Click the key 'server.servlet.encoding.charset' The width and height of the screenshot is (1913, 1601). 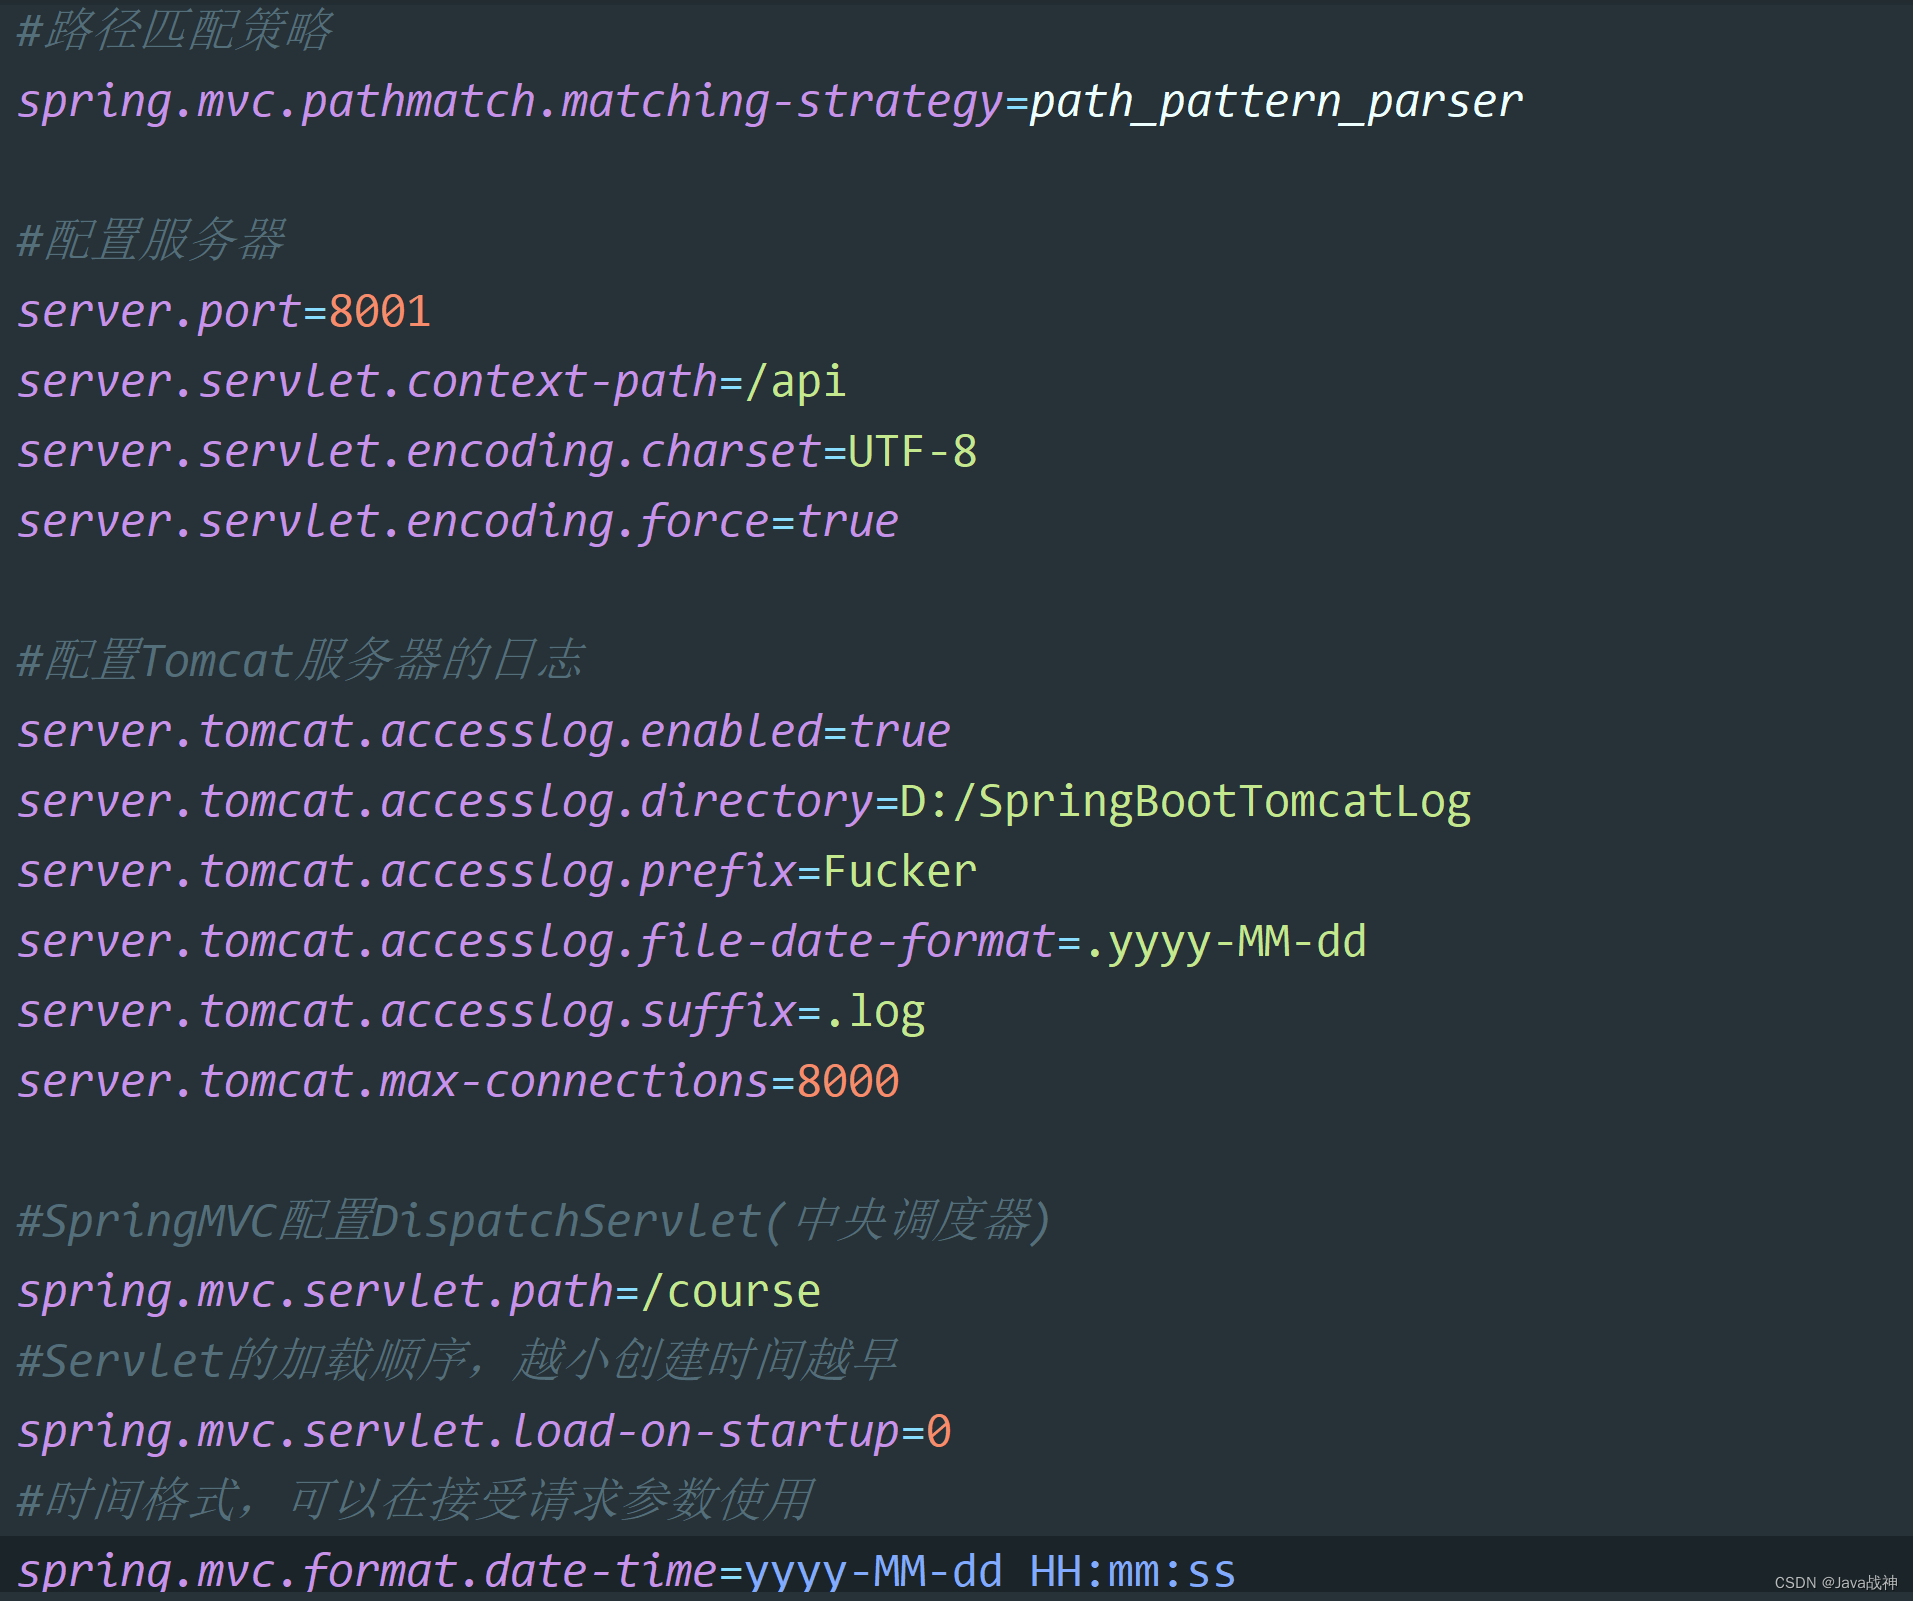[420, 452]
